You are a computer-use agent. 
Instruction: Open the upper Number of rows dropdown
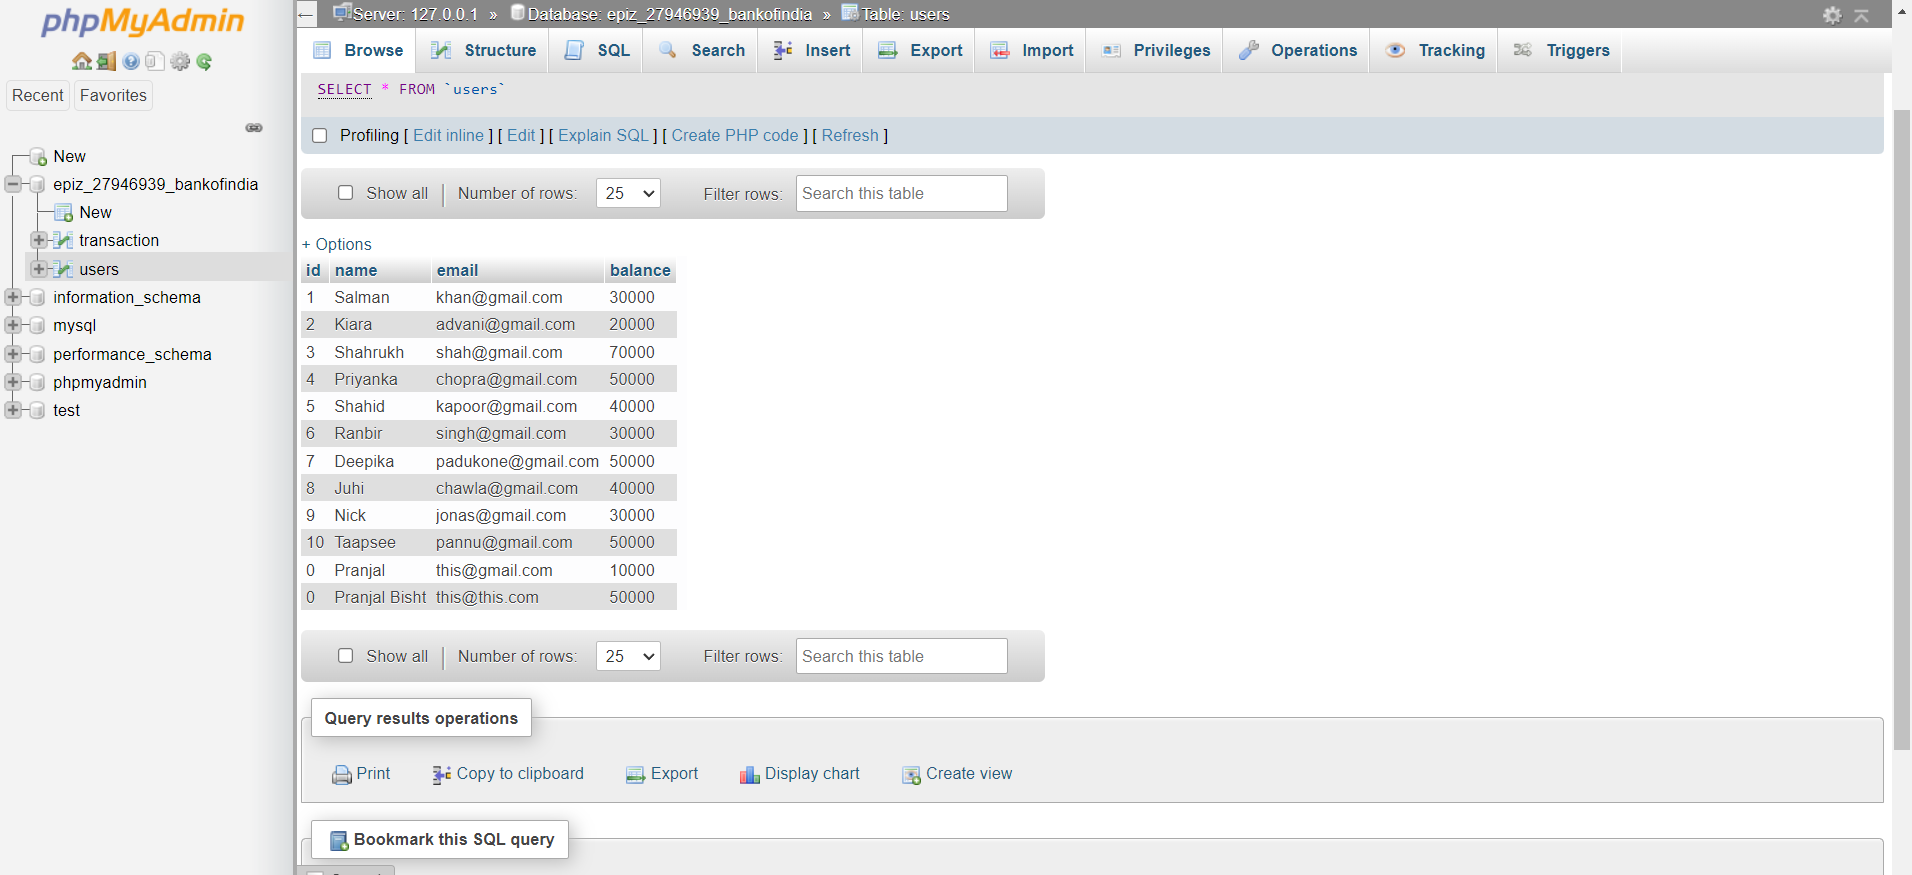(628, 193)
